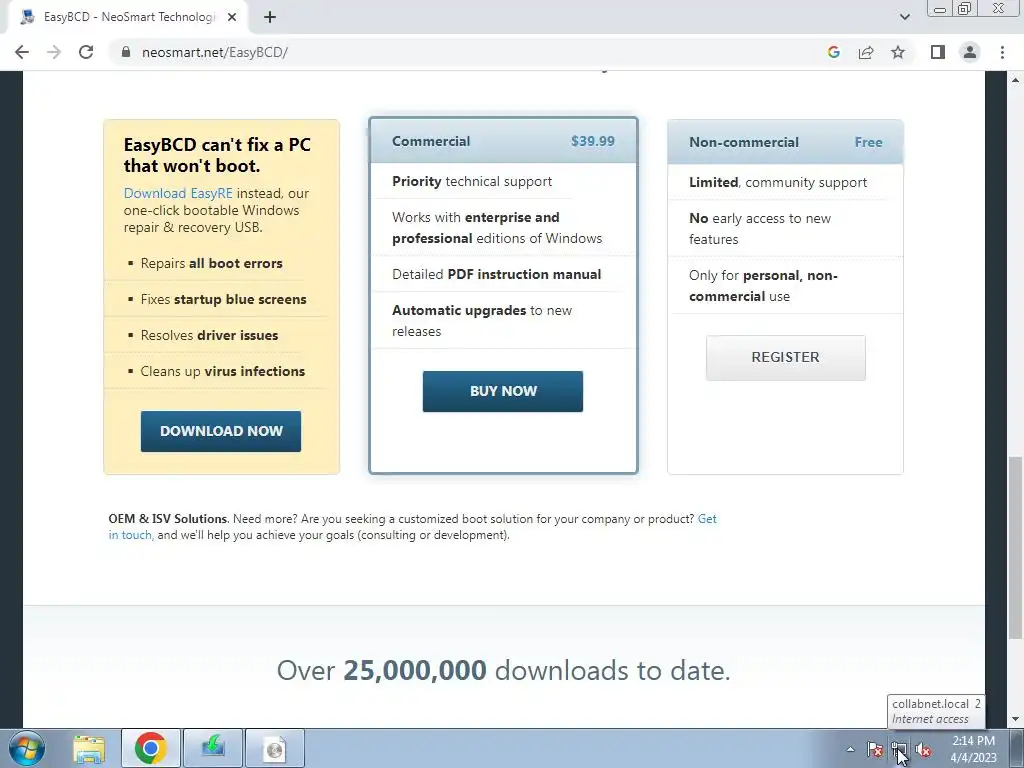The image size is (1024, 768).
Task: Click the DOWNLOAD NOW button
Action: pos(221,431)
